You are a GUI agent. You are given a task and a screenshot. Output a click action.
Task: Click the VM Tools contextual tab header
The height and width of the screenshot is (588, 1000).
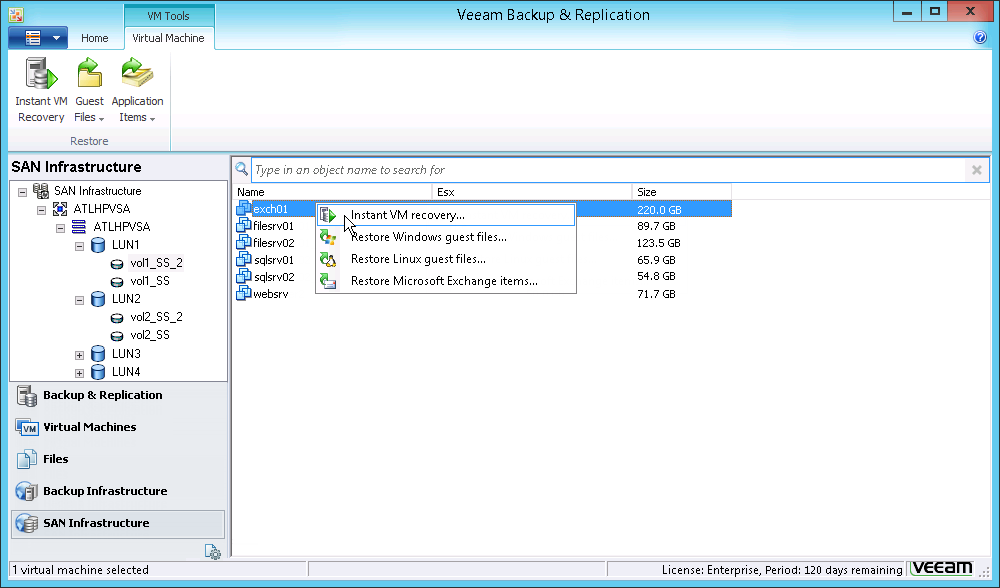coord(168,16)
